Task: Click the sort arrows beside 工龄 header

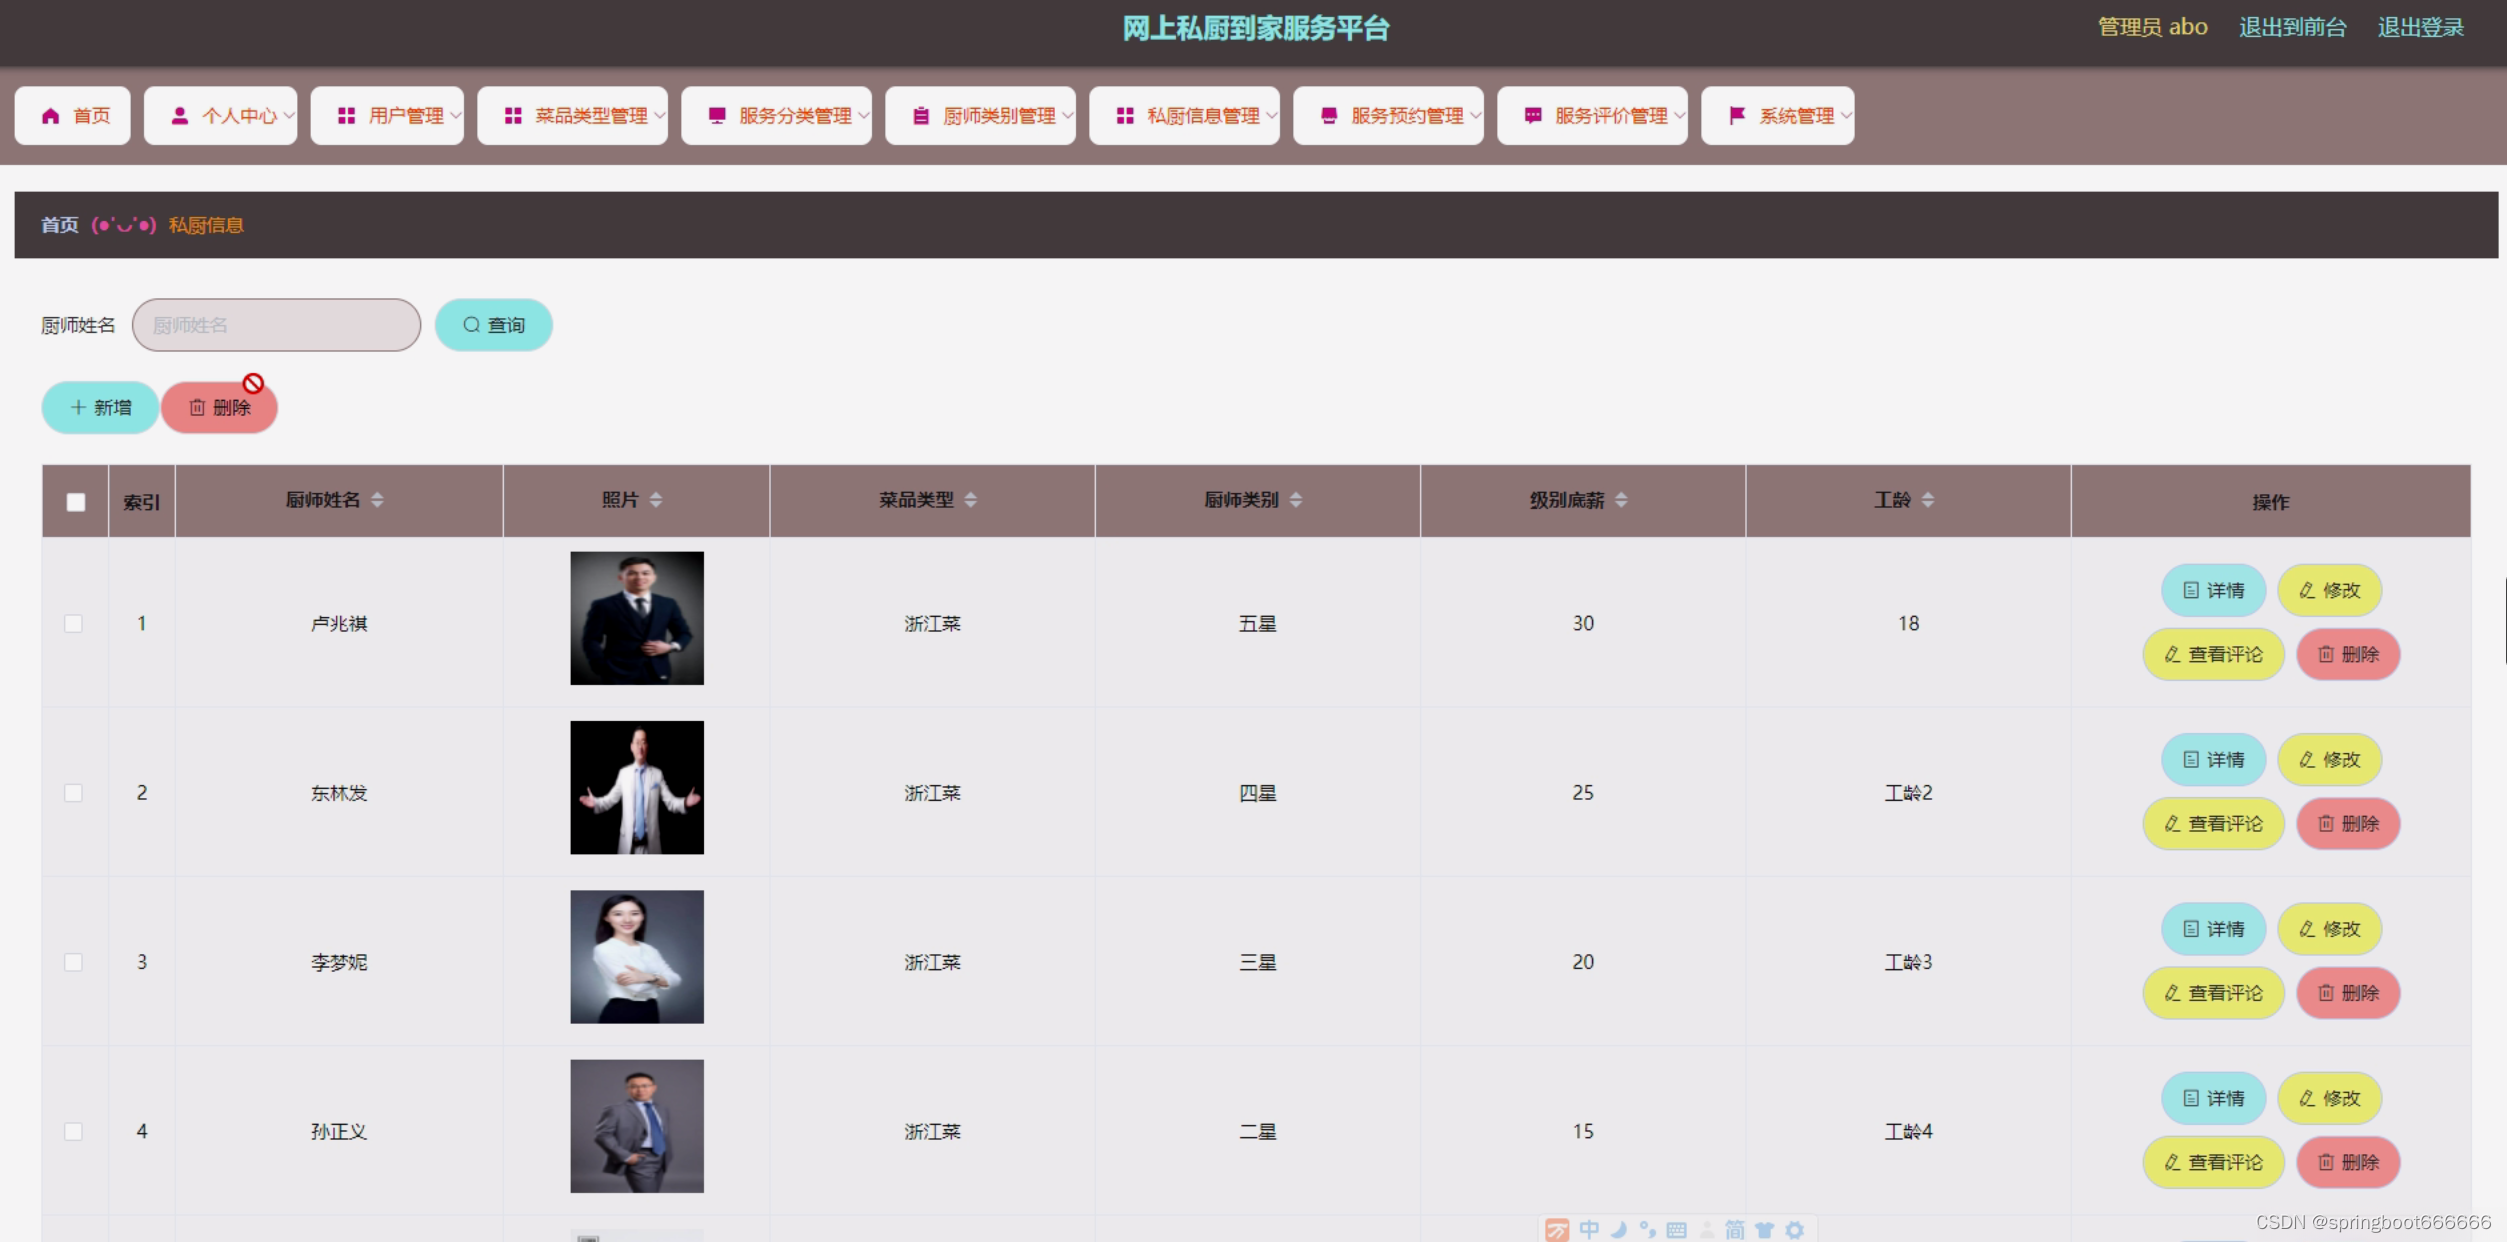Action: [1927, 500]
